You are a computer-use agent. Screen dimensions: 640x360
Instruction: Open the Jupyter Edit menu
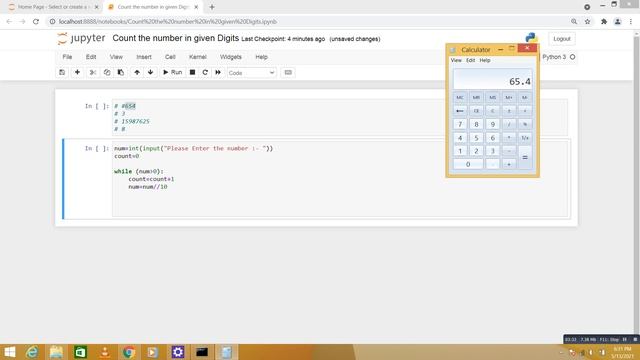[91, 57]
